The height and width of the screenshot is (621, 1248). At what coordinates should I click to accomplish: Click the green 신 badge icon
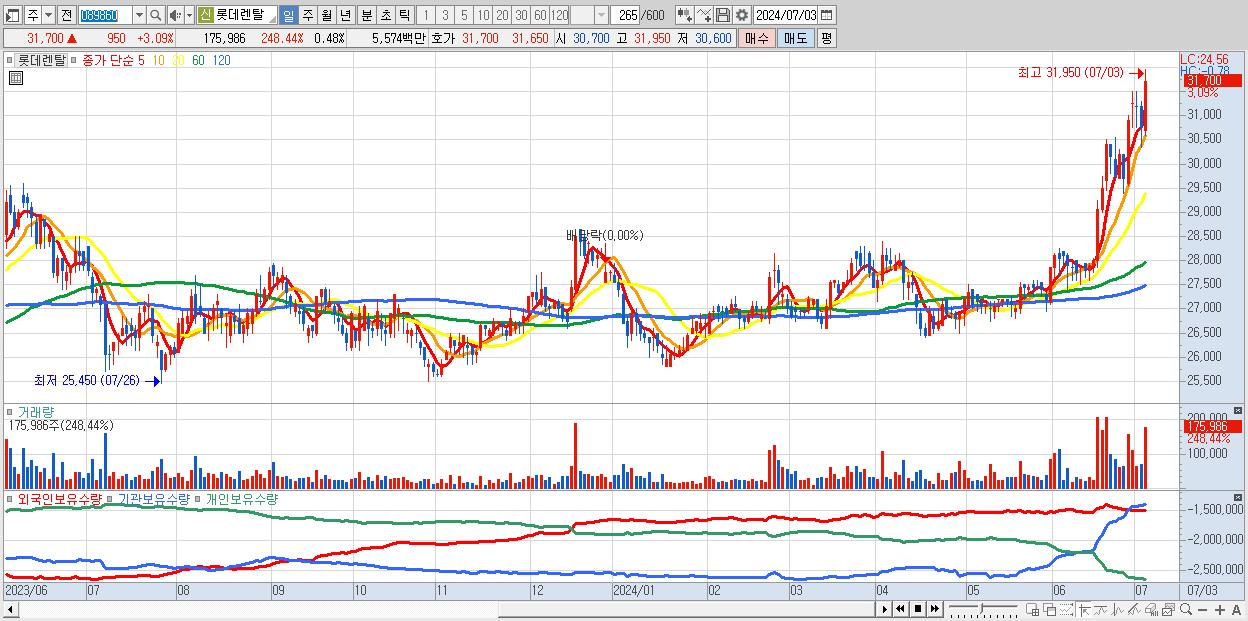(x=205, y=15)
